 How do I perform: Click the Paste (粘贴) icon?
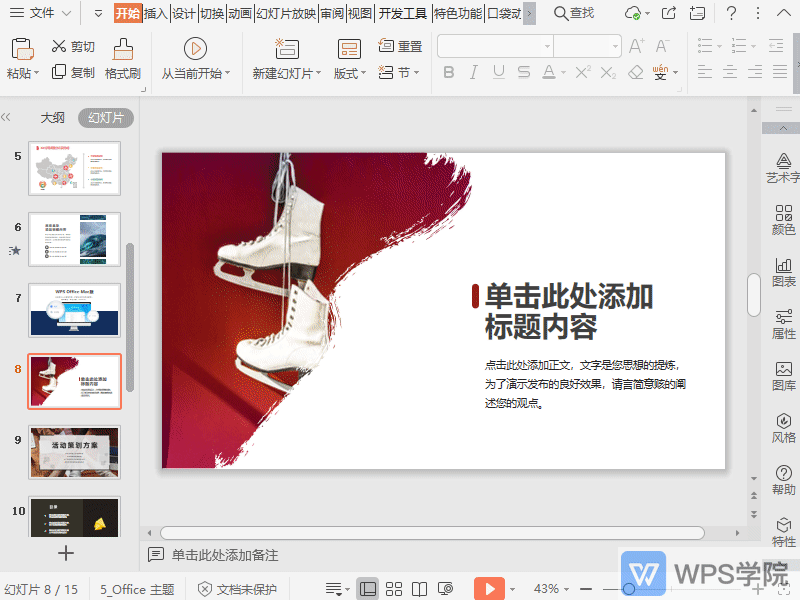coord(22,49)
